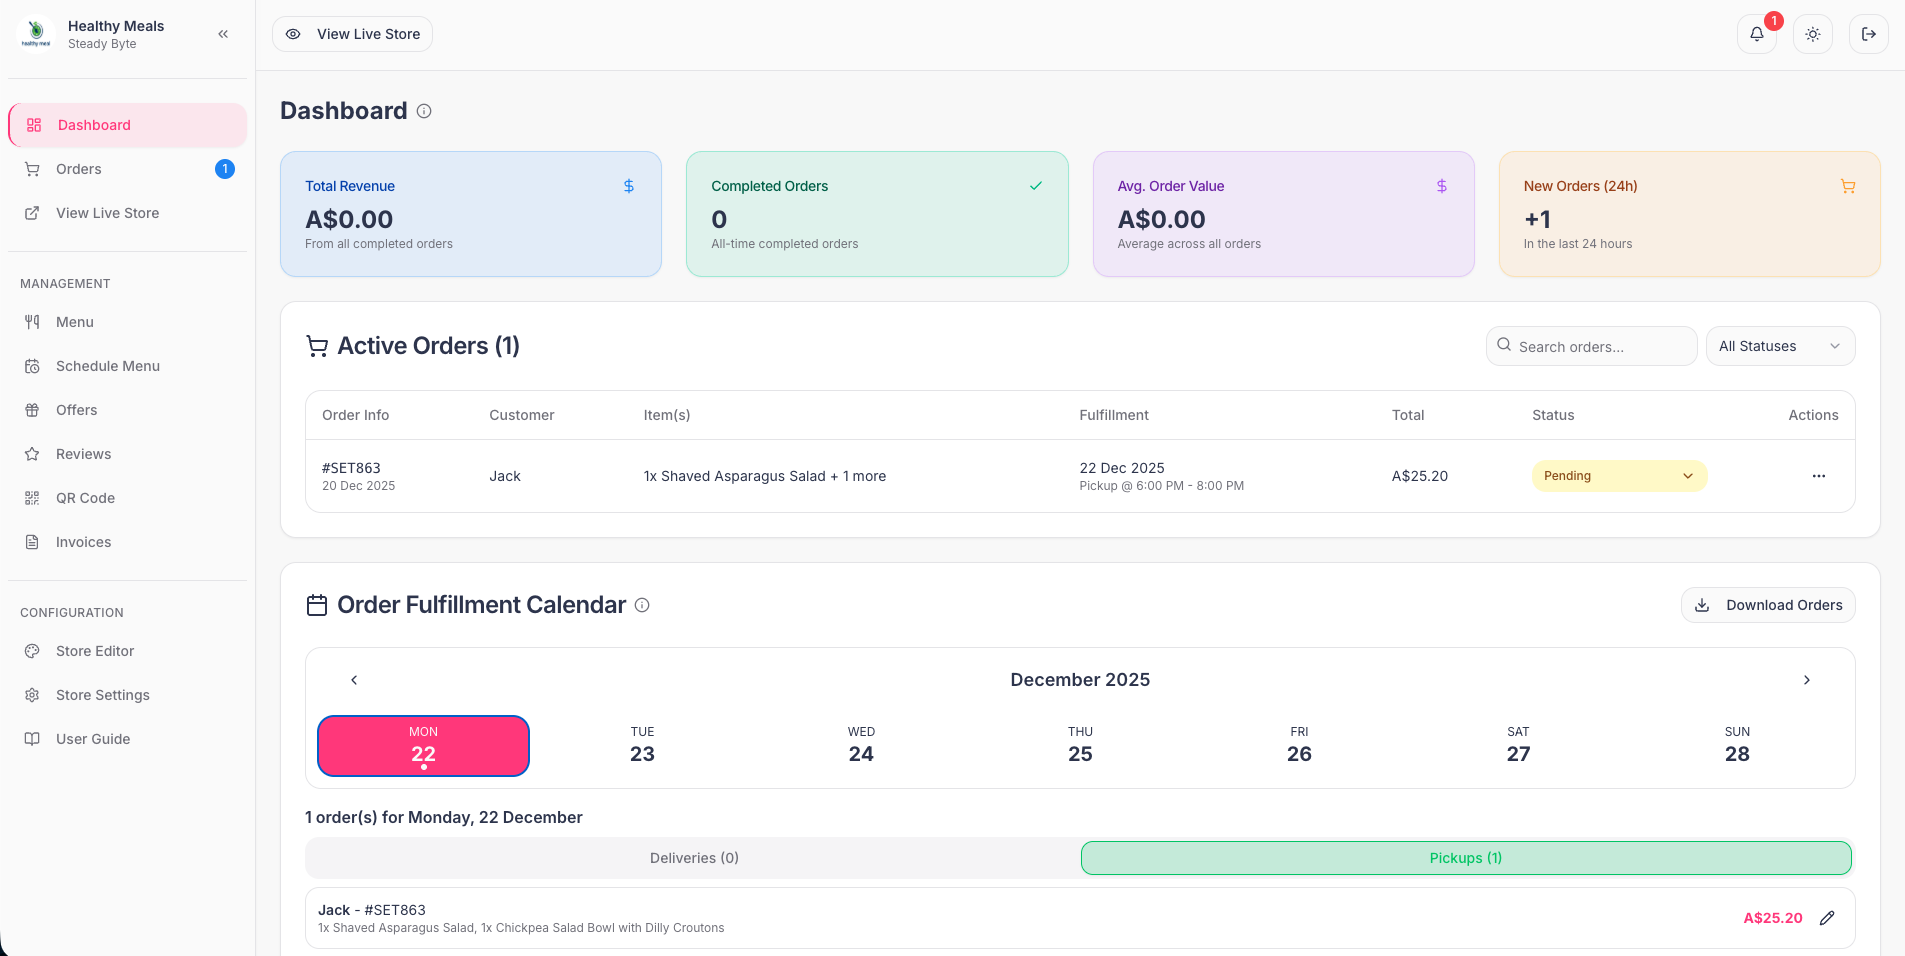Toggle the theme with the sun icon
Viewport: 1905px width, 956px height.
[x=1812, y=34]
